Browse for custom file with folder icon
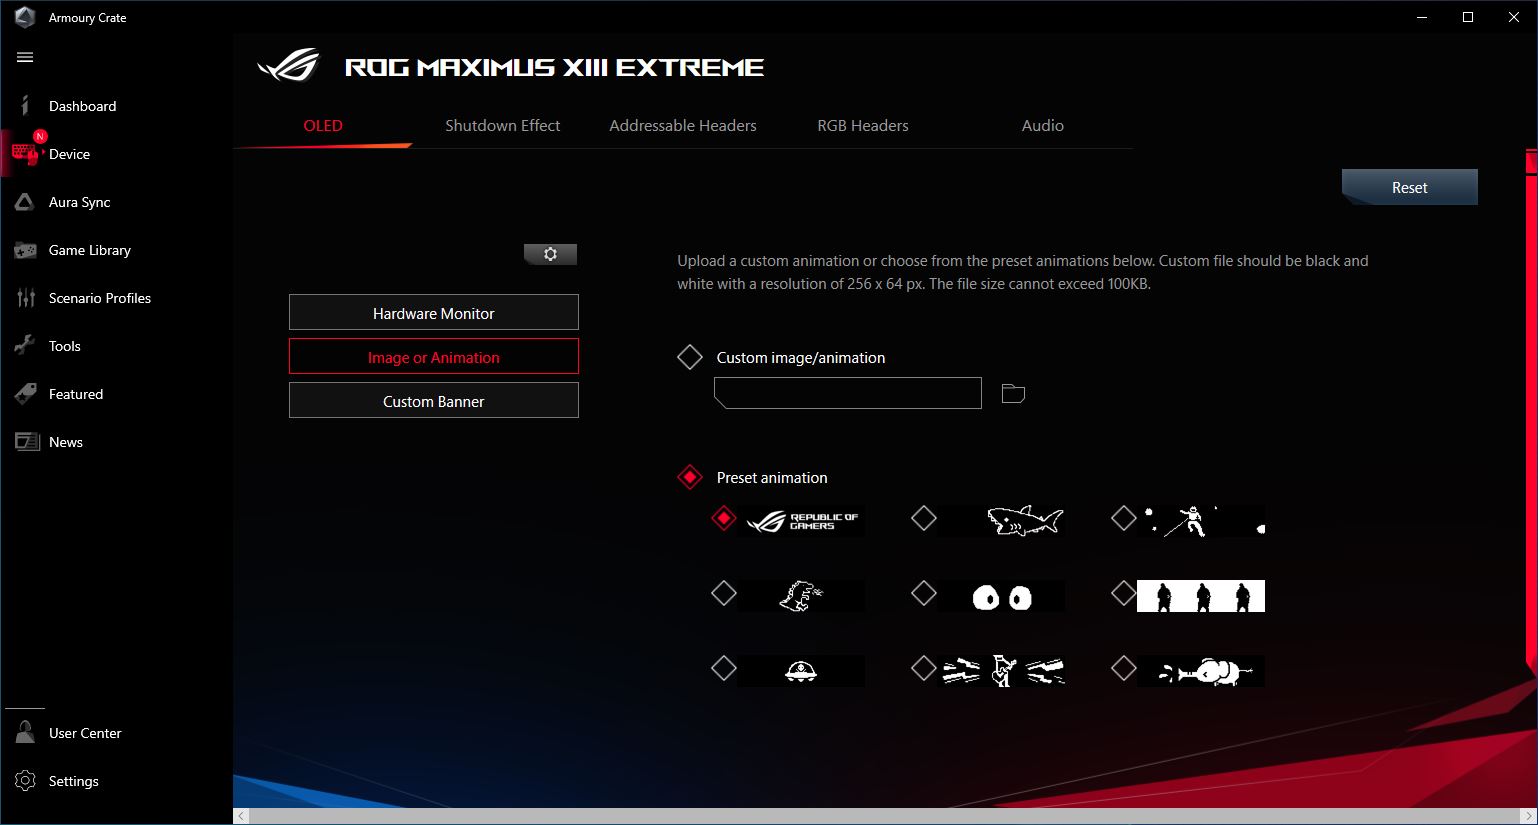 click(1013, 393)
